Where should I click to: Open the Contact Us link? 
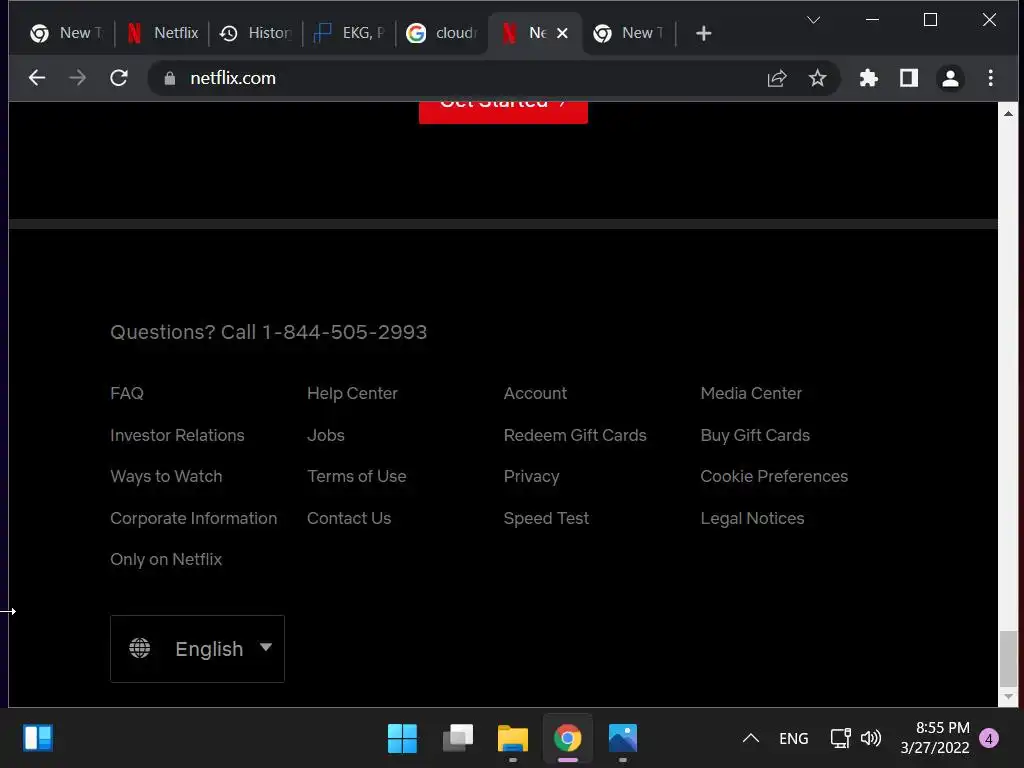point(349,518)
